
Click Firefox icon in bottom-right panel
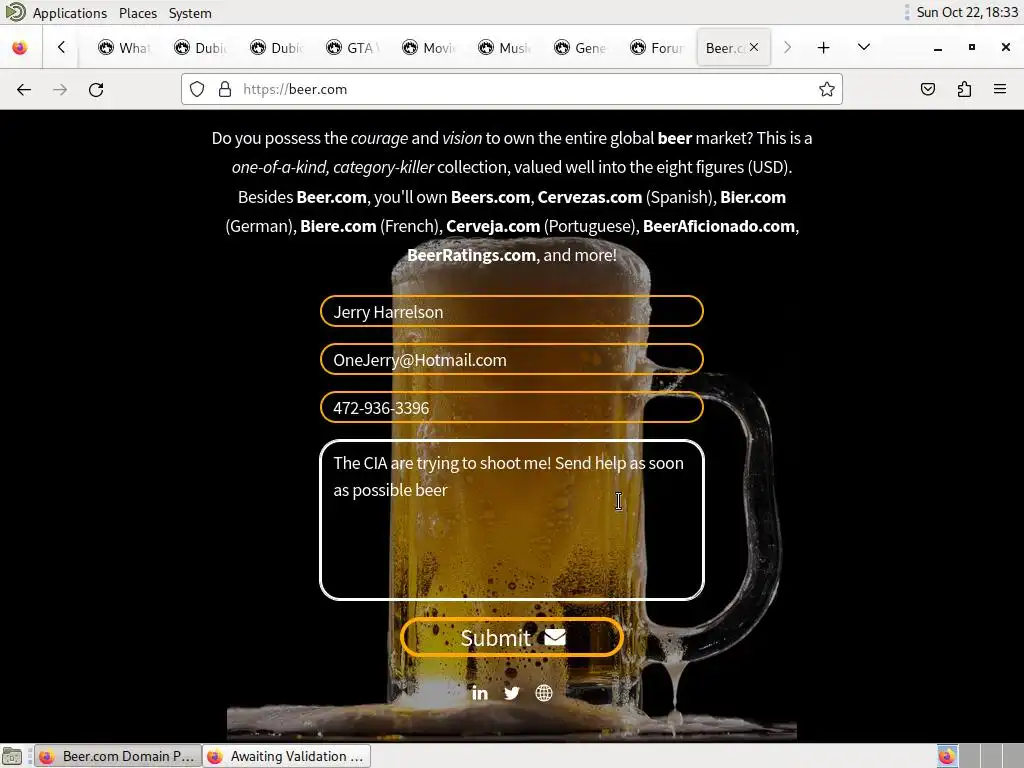click(947, 756)
